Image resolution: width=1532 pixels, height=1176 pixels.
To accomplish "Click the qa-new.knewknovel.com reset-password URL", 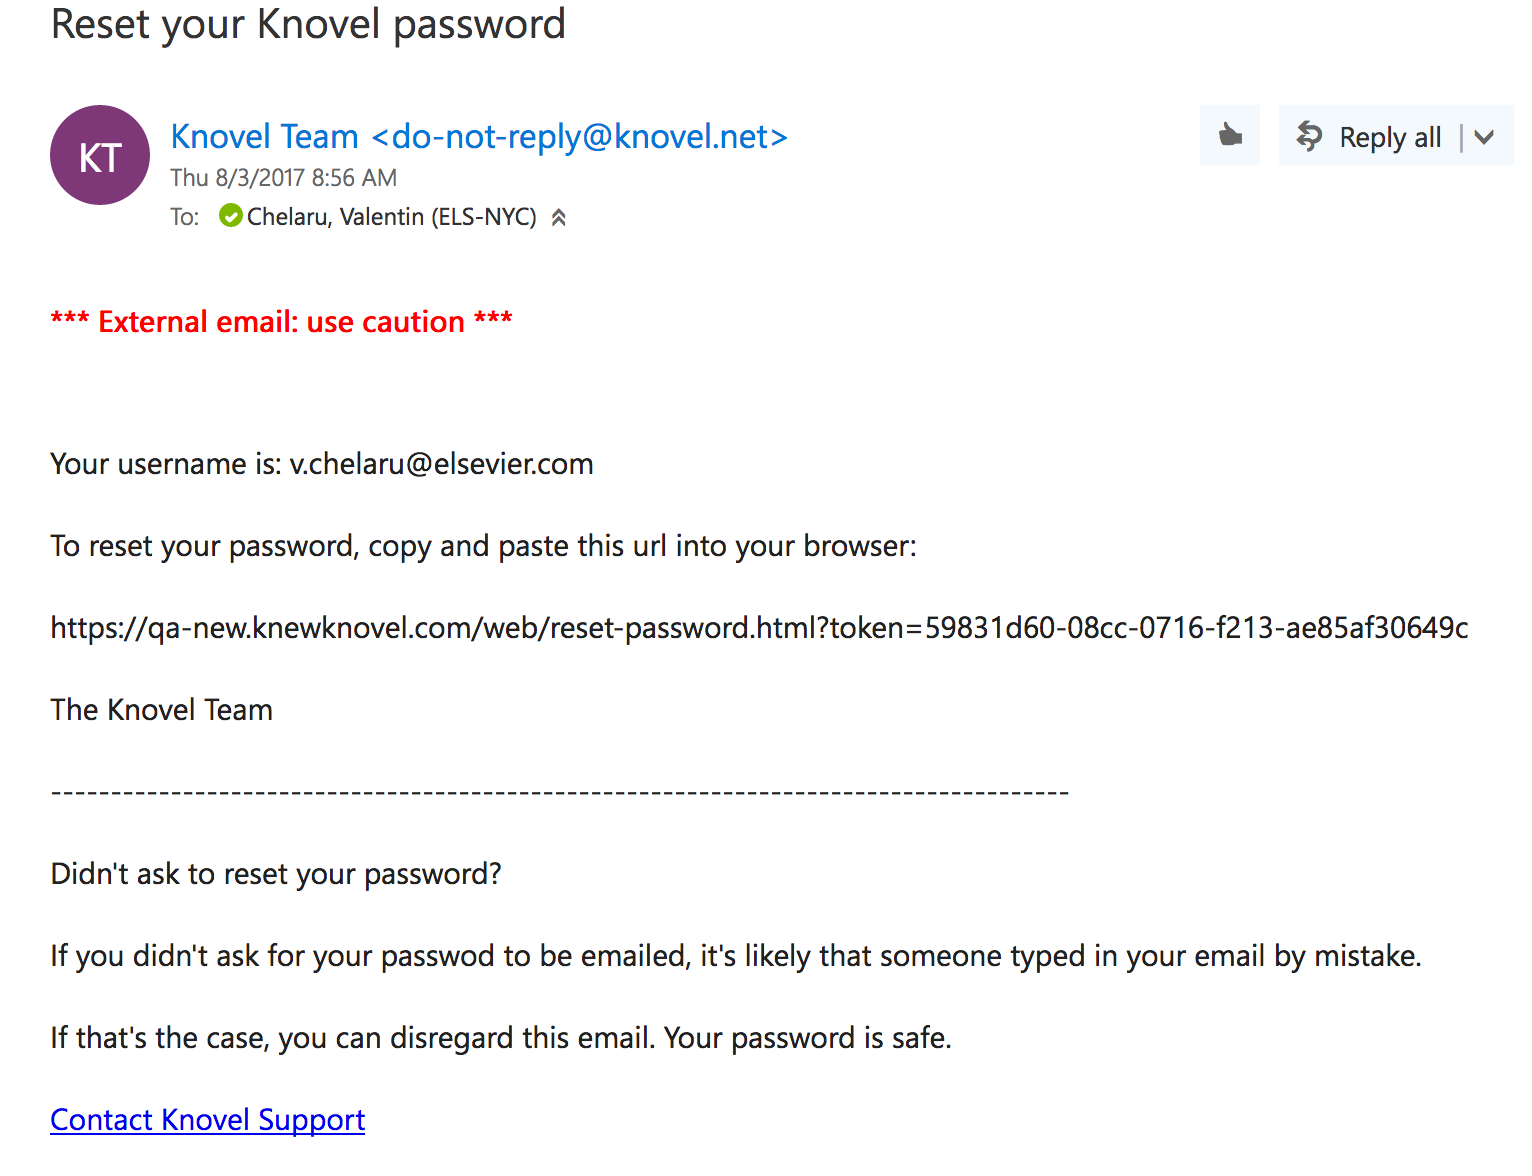I will click(x=759, y=628).
